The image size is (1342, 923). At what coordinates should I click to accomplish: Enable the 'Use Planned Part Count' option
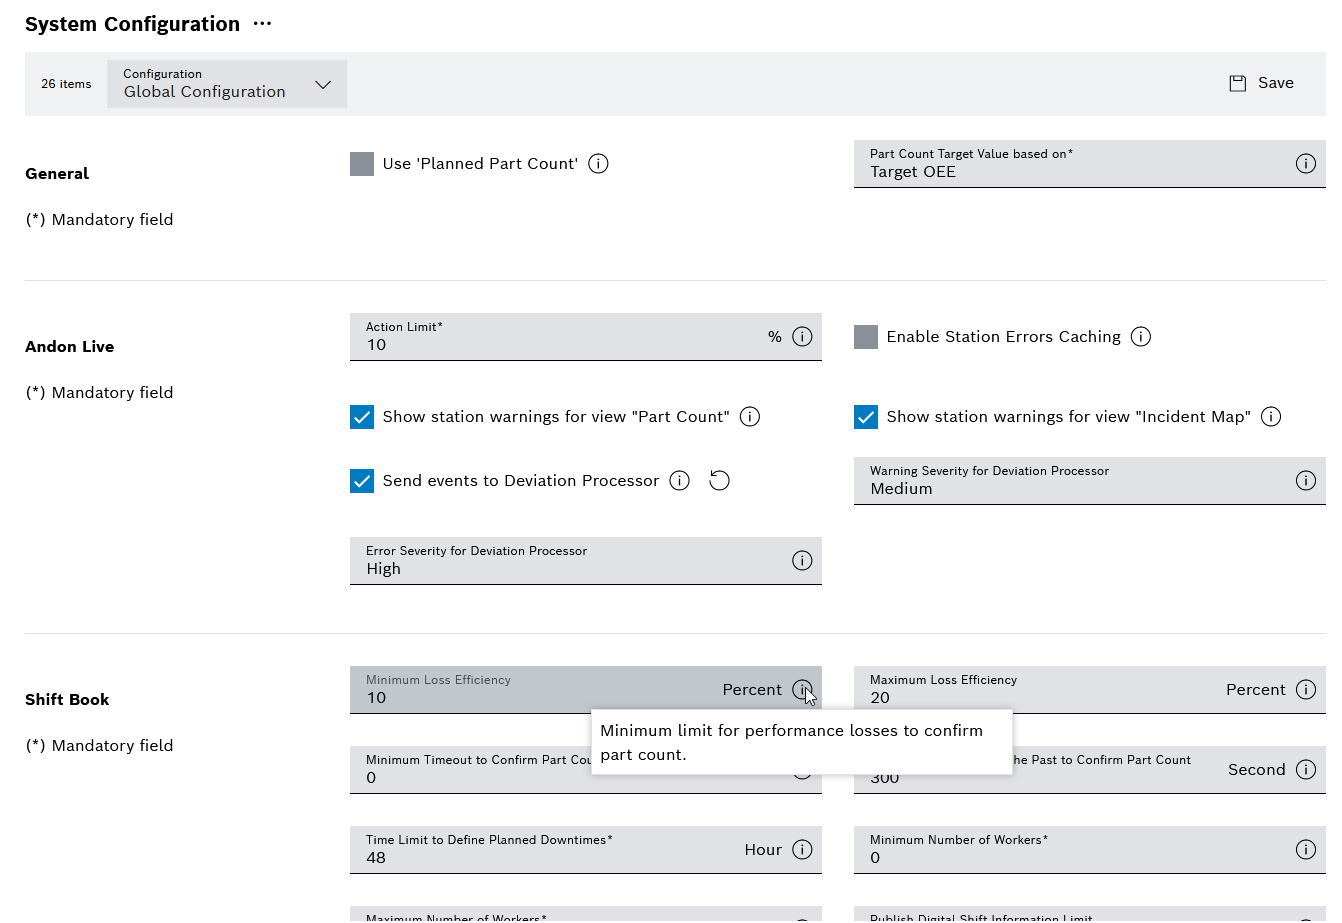362,163
